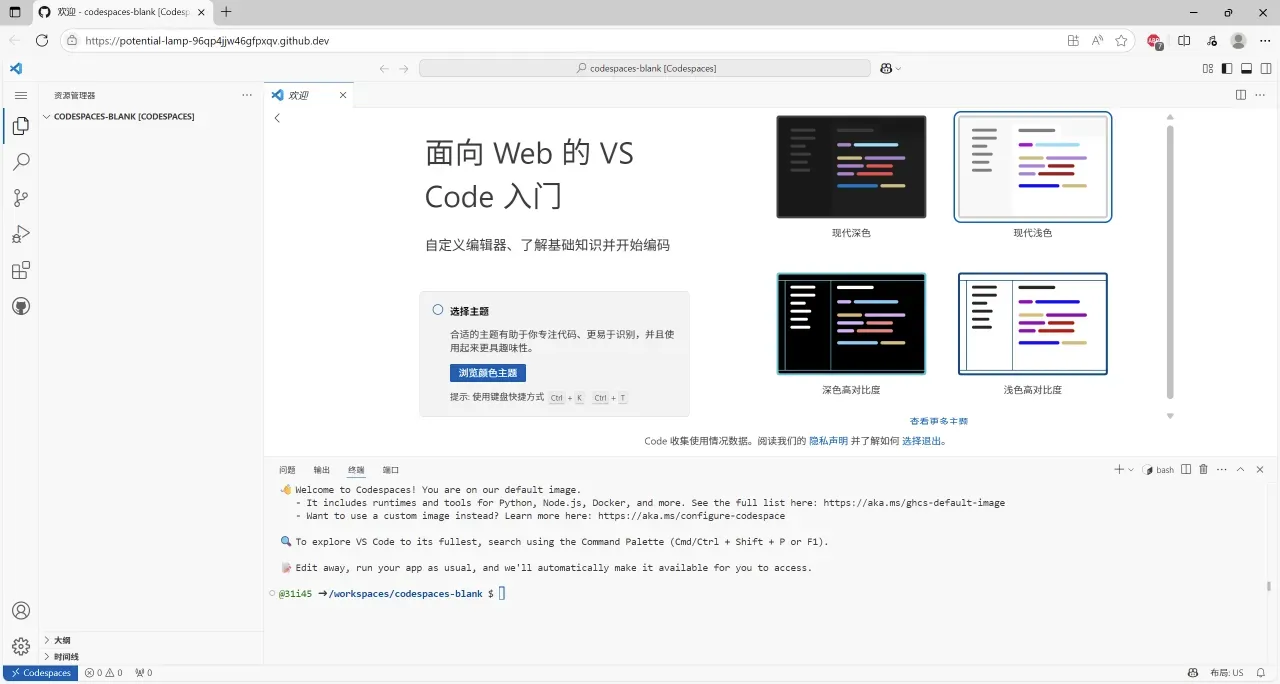Viewport: 1280px width, 684px height.
Task: Click the Copilot status icon in status bar
Action: point(1192,673)
